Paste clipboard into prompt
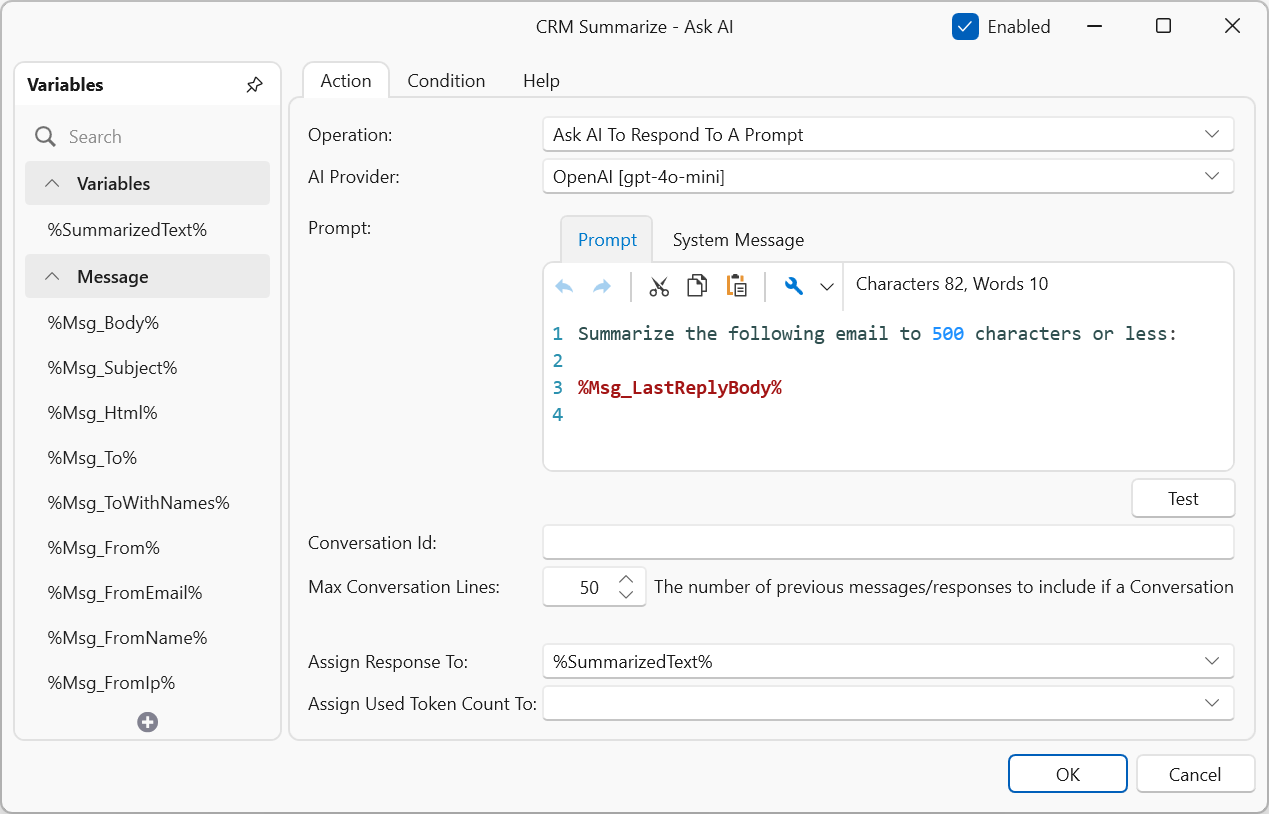 pos(737,286)
